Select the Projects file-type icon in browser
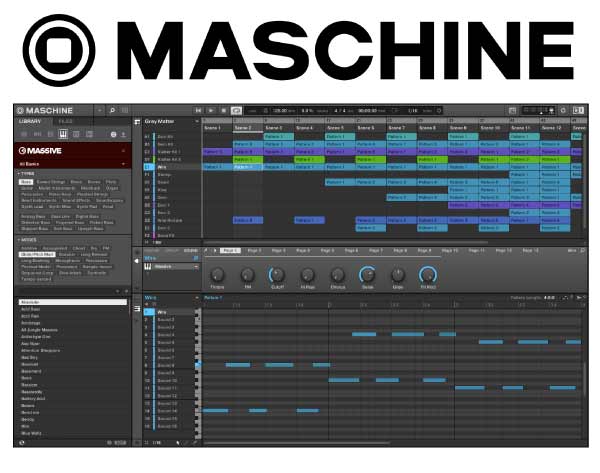600x473 pixels. click(x=24, y=134)
